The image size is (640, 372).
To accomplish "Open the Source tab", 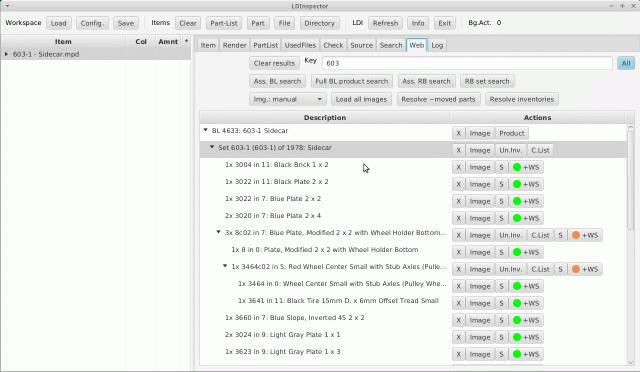I will click(362, 45).
